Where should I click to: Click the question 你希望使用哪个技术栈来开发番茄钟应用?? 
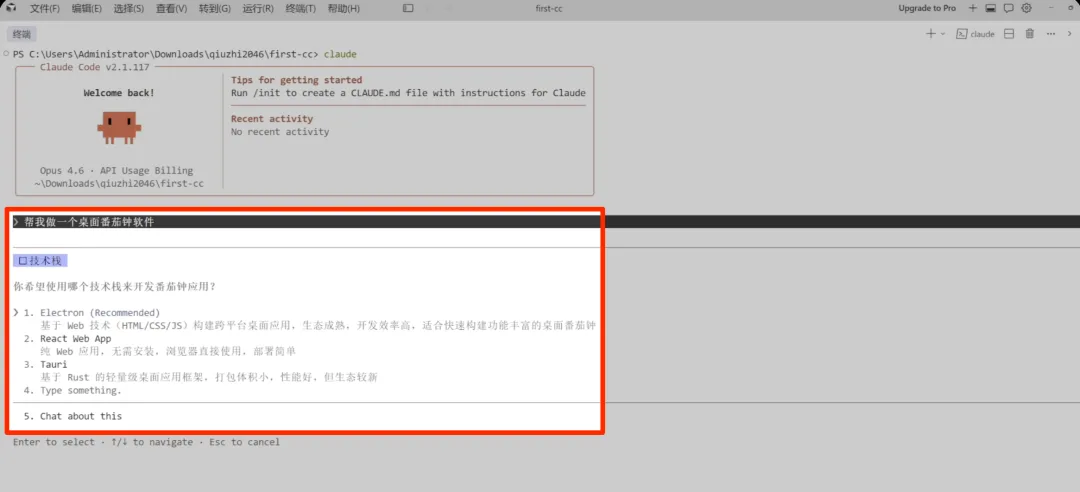click(x=114, y=286)
